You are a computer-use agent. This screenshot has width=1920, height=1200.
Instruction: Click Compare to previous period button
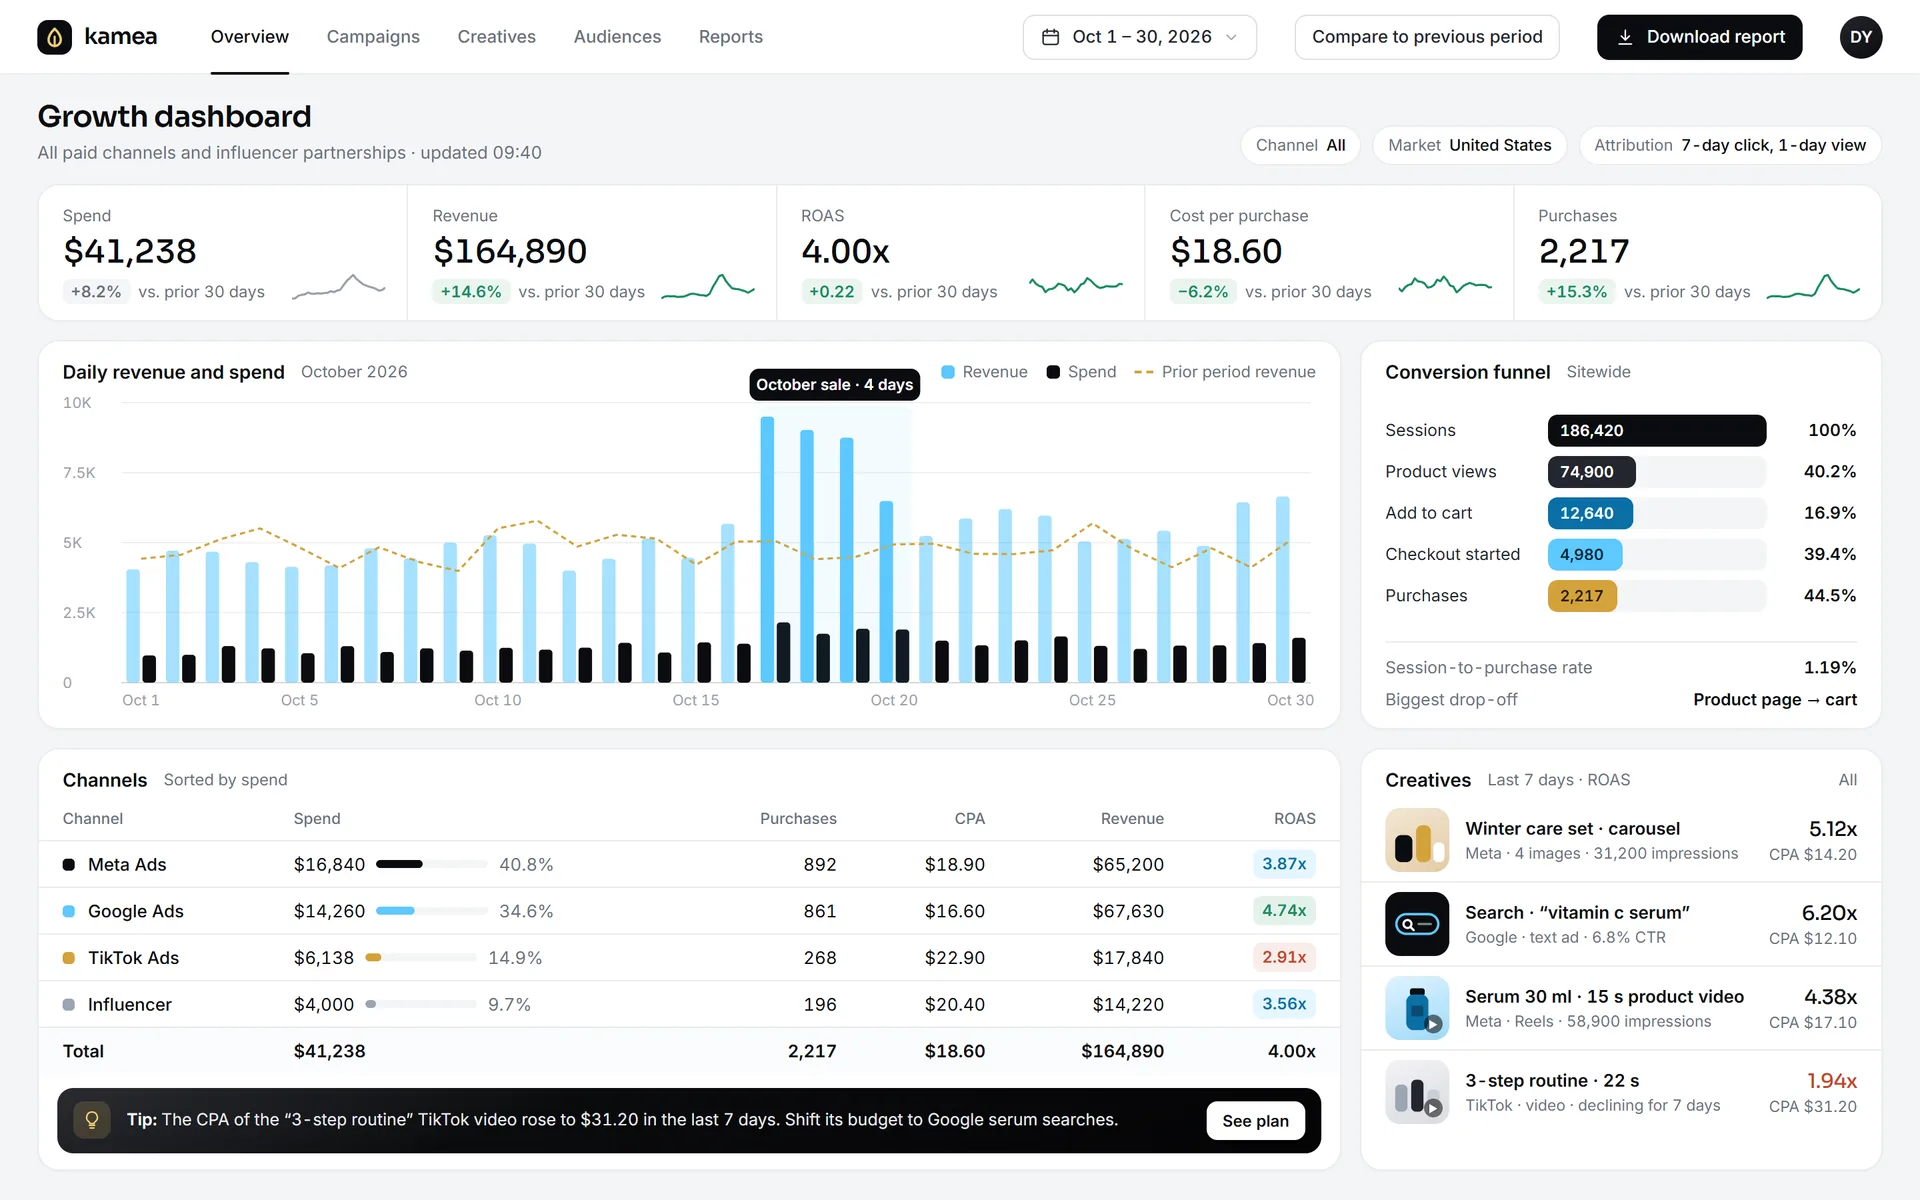click(1427, 37)
